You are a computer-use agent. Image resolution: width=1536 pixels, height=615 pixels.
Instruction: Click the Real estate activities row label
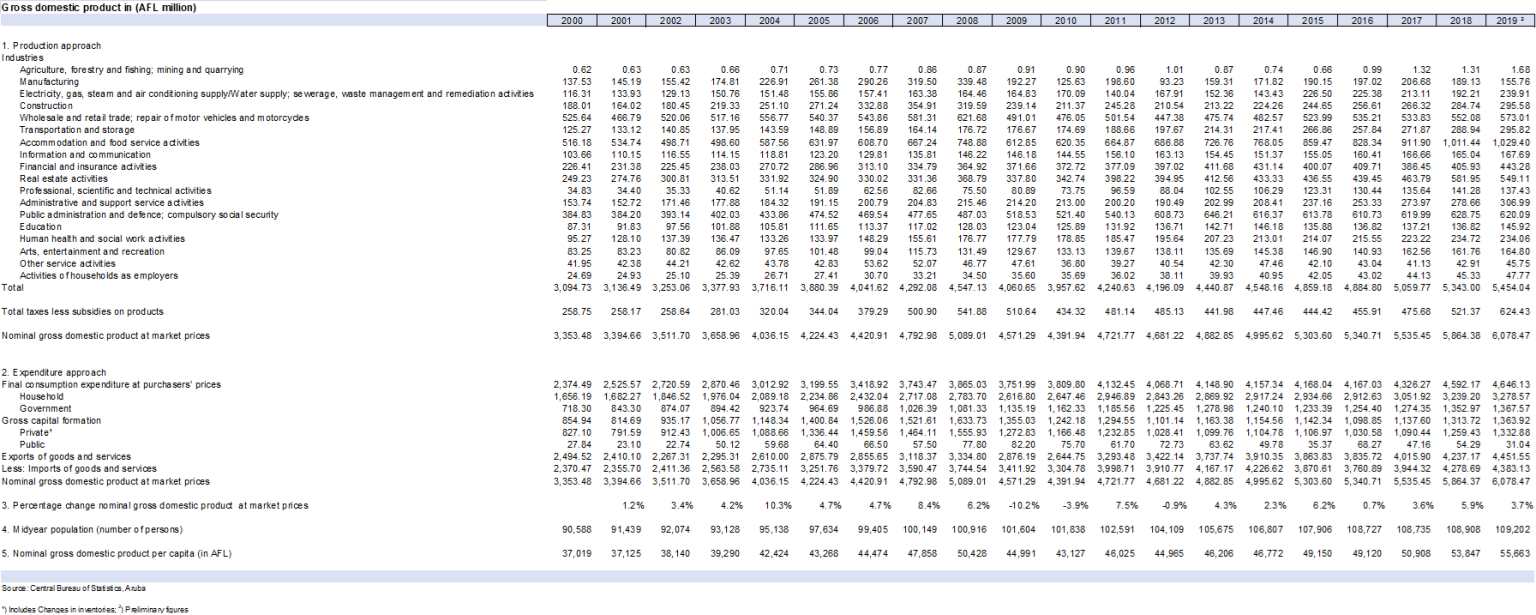coord(57,178)
